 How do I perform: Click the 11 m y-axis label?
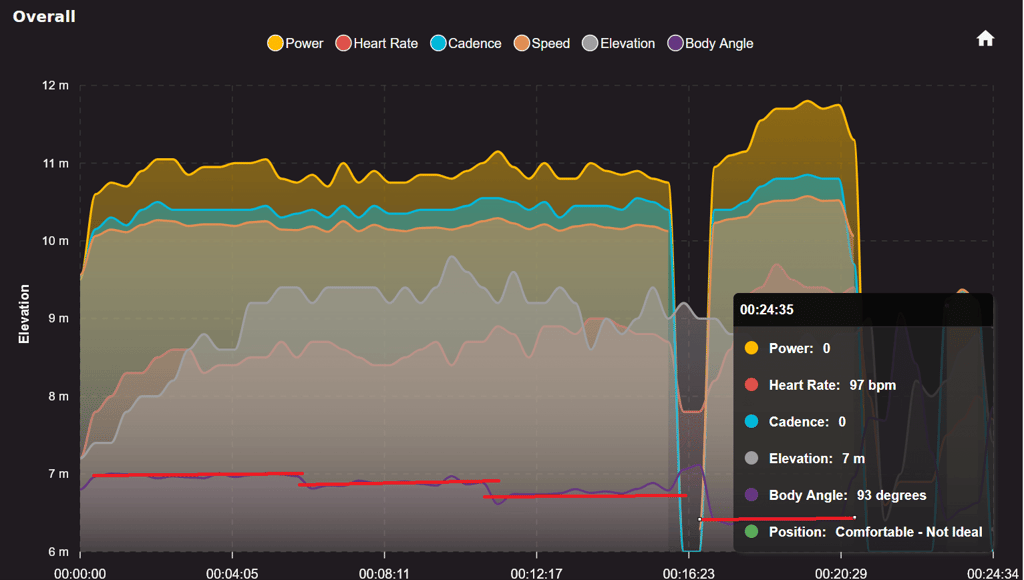coord(56,163)
